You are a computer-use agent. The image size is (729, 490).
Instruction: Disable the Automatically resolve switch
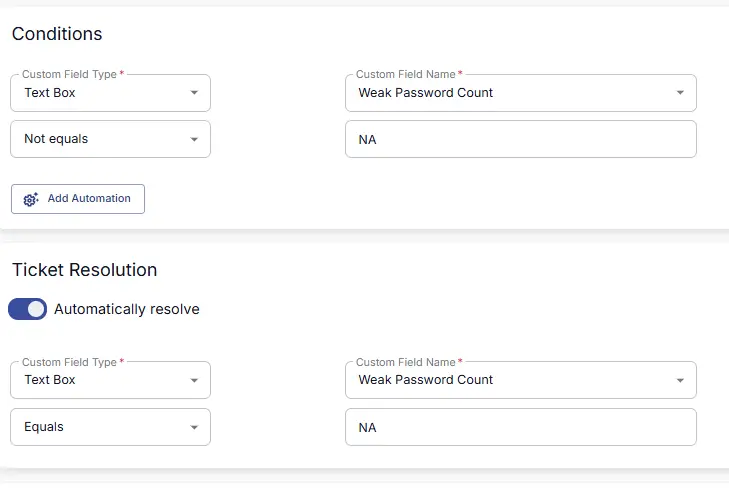[x=27, y=309]
